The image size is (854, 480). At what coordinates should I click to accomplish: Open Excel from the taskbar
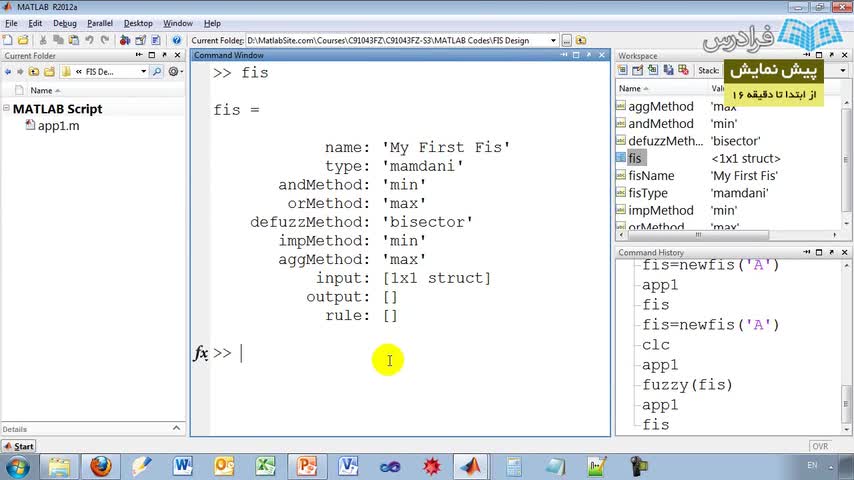[x=265, y=466]
